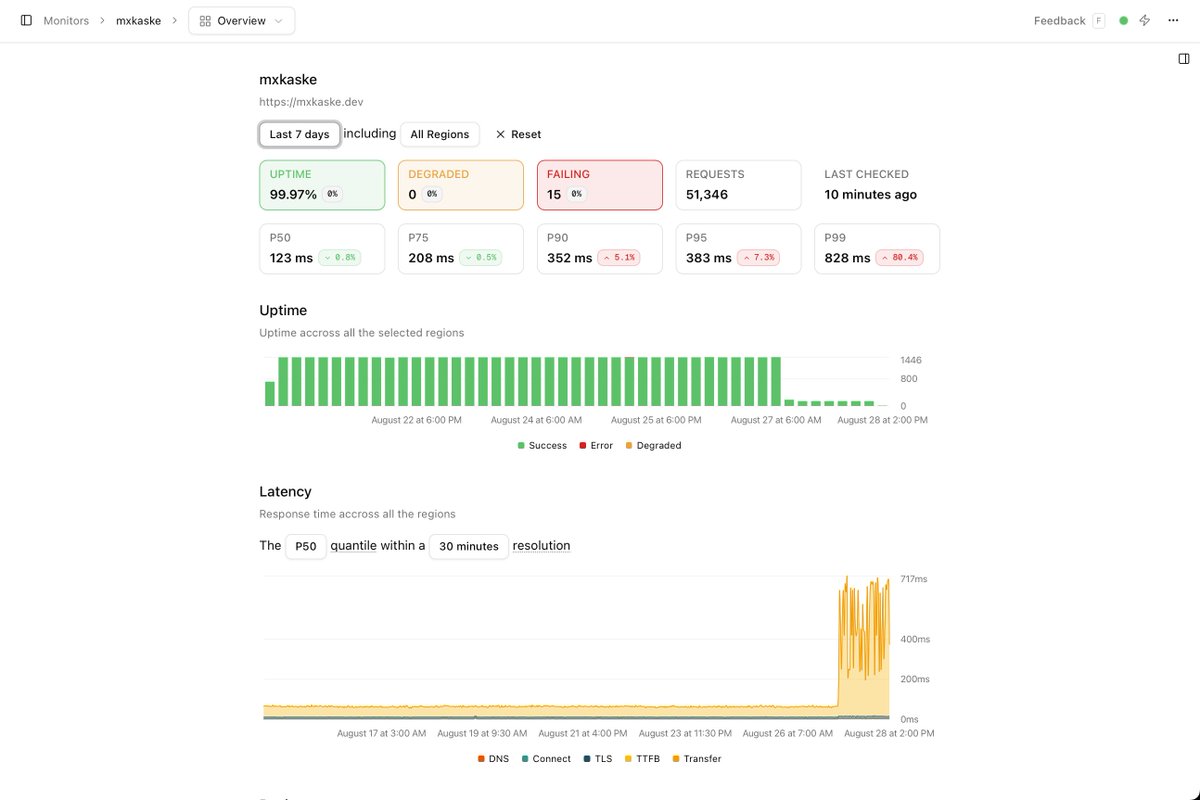
Task: Click the P95 383 ms card
Action: [738, 248]
